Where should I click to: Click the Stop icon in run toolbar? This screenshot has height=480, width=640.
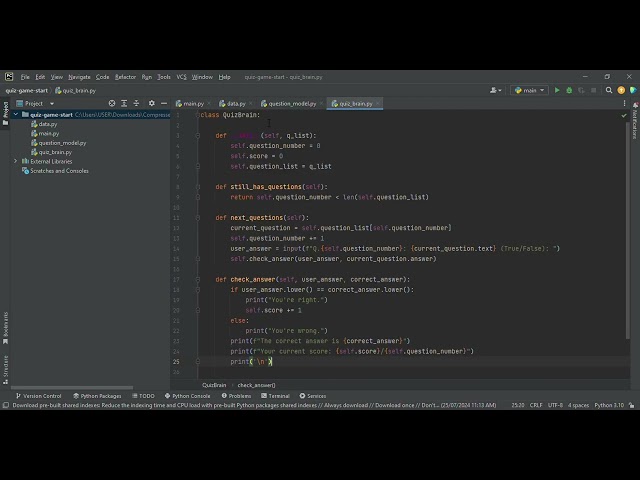(x=593, y=90)
